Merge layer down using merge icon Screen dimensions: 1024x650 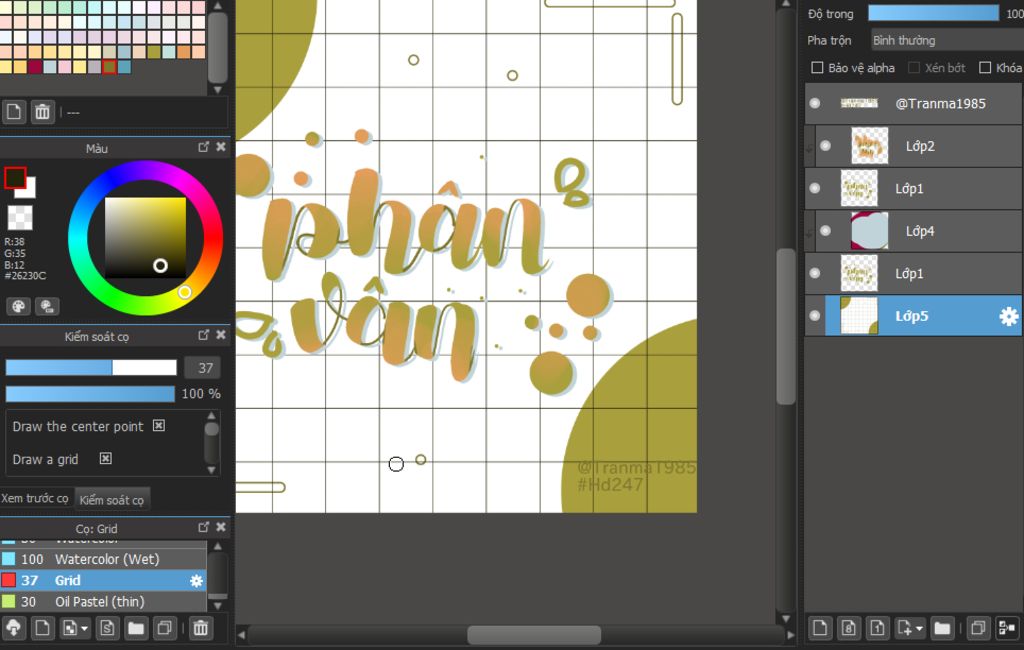pos(1006,628)
